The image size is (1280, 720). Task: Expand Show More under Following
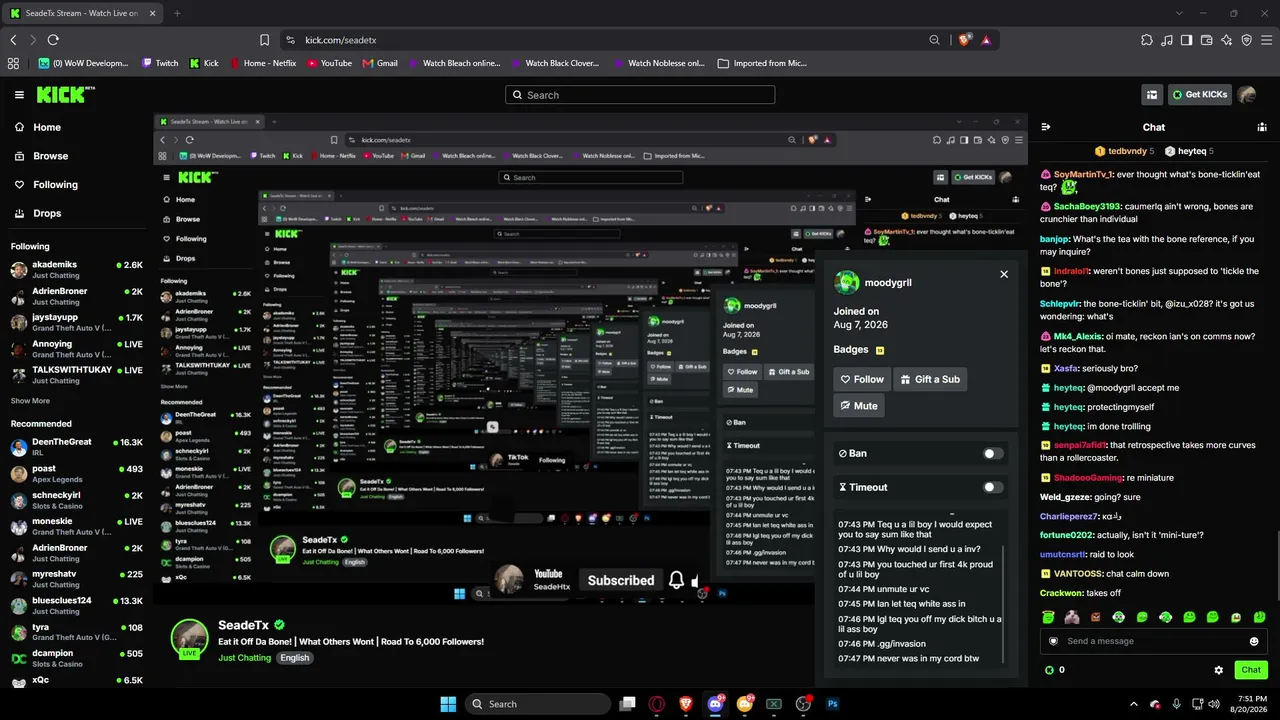(30, 401)
